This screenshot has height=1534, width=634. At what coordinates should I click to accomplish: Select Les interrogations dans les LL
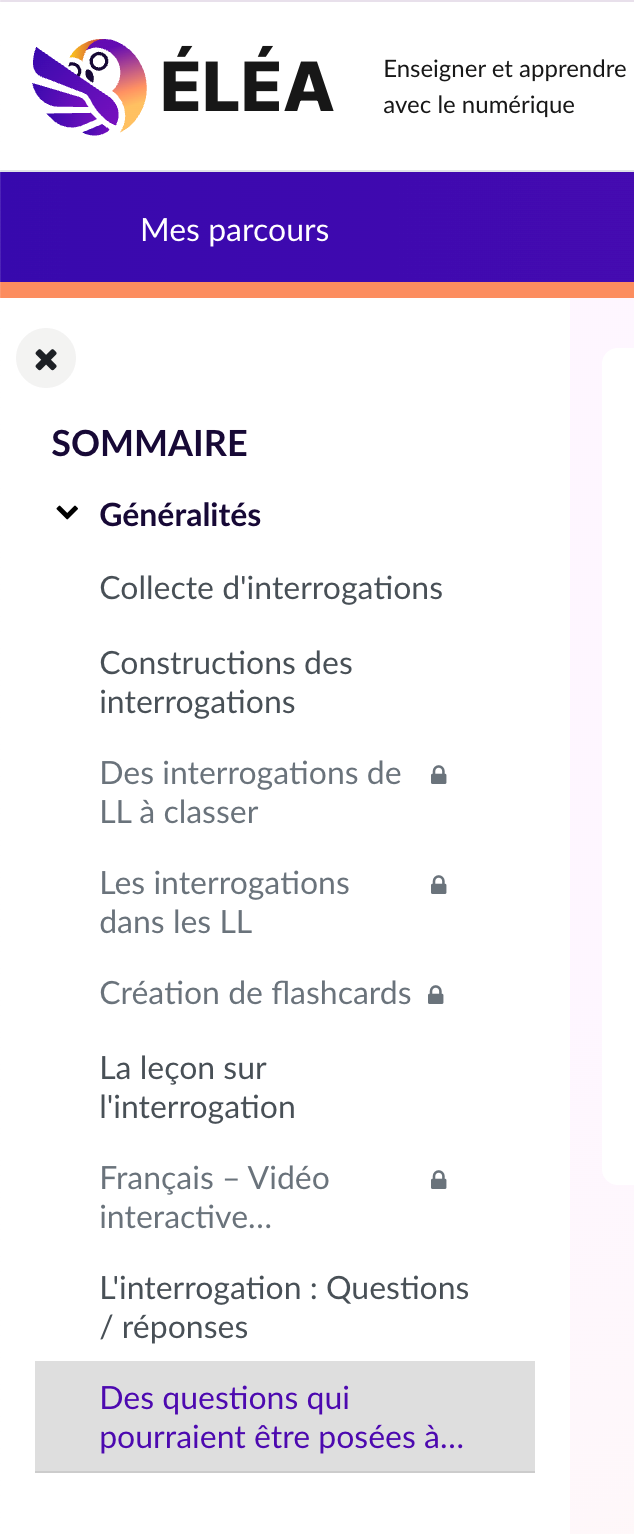coord(224,902)
